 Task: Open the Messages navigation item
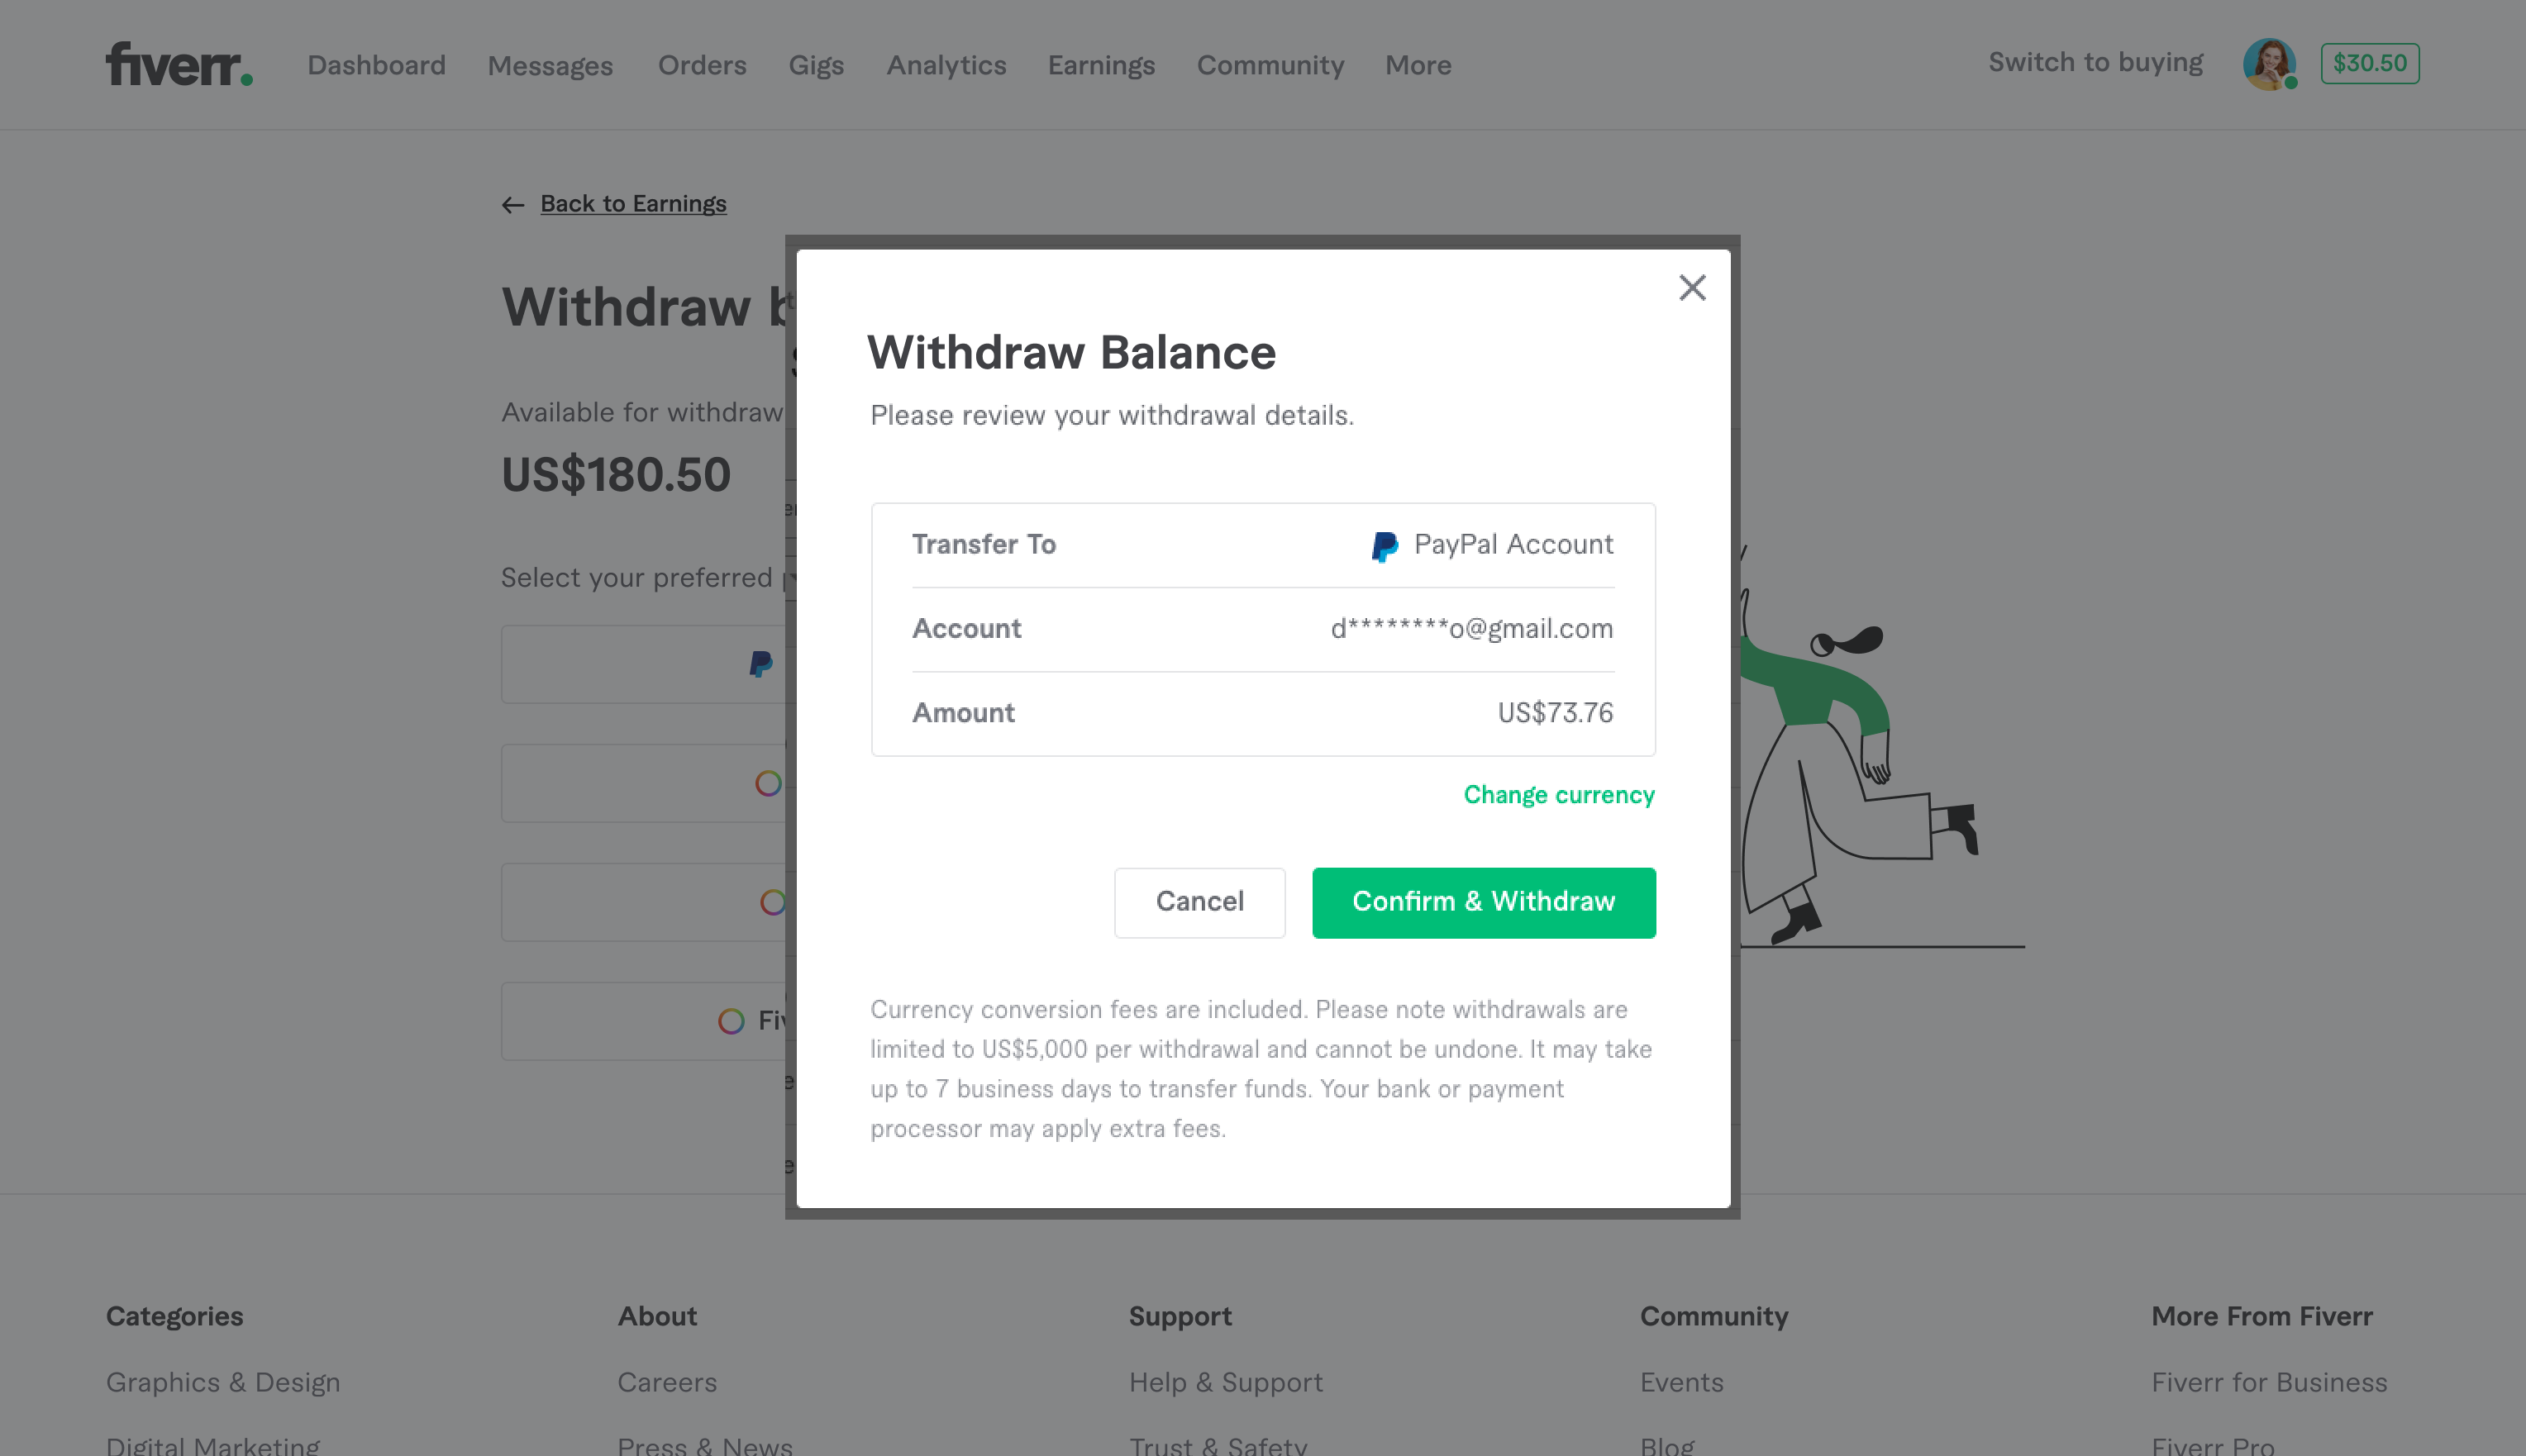(550, 66)
